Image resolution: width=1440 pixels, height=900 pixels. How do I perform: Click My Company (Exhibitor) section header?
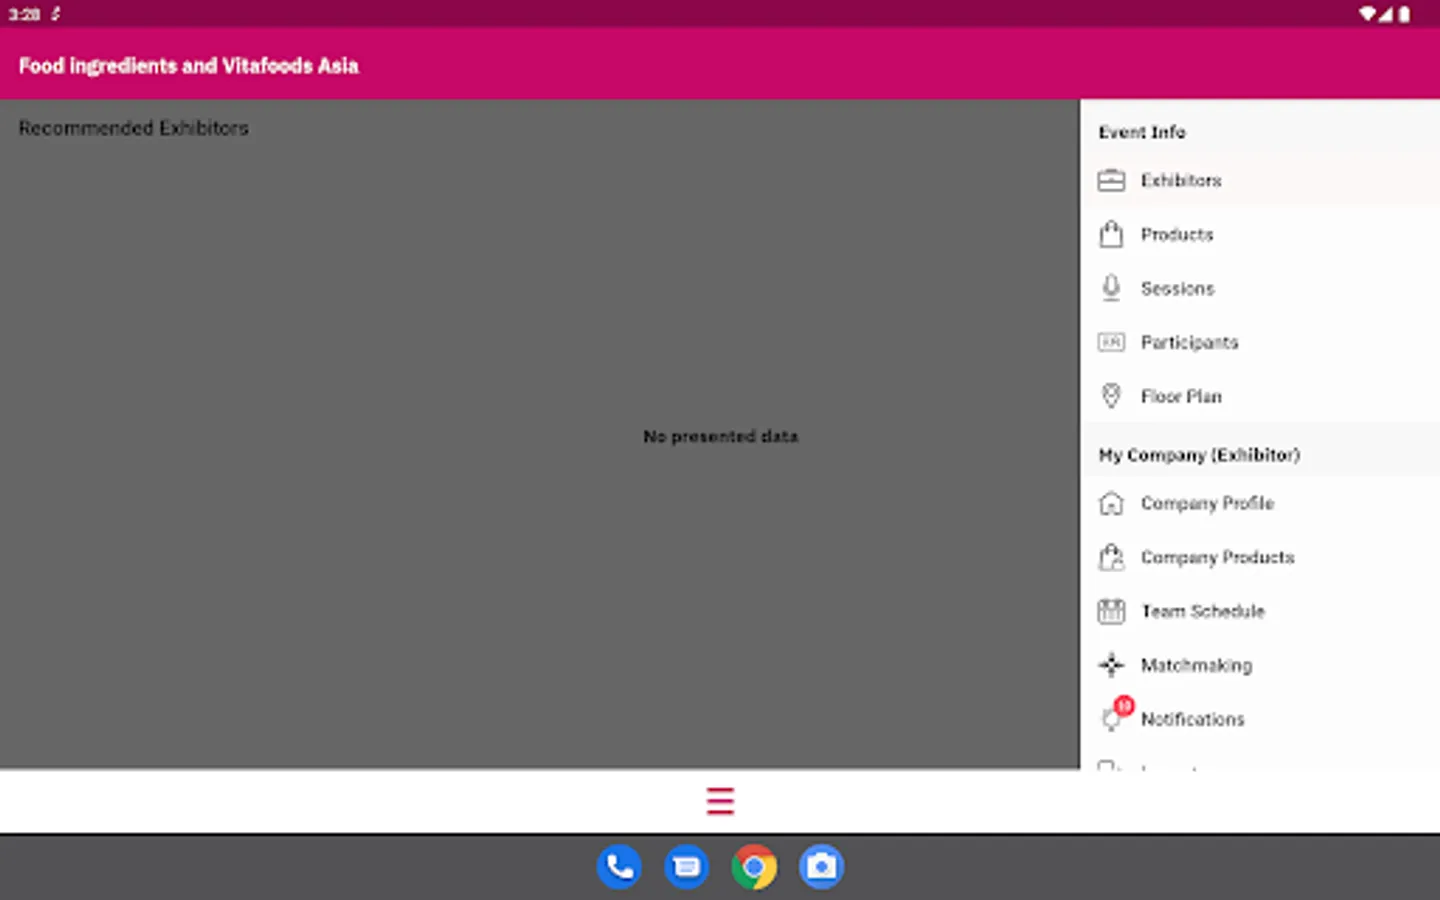point(1199,455)
